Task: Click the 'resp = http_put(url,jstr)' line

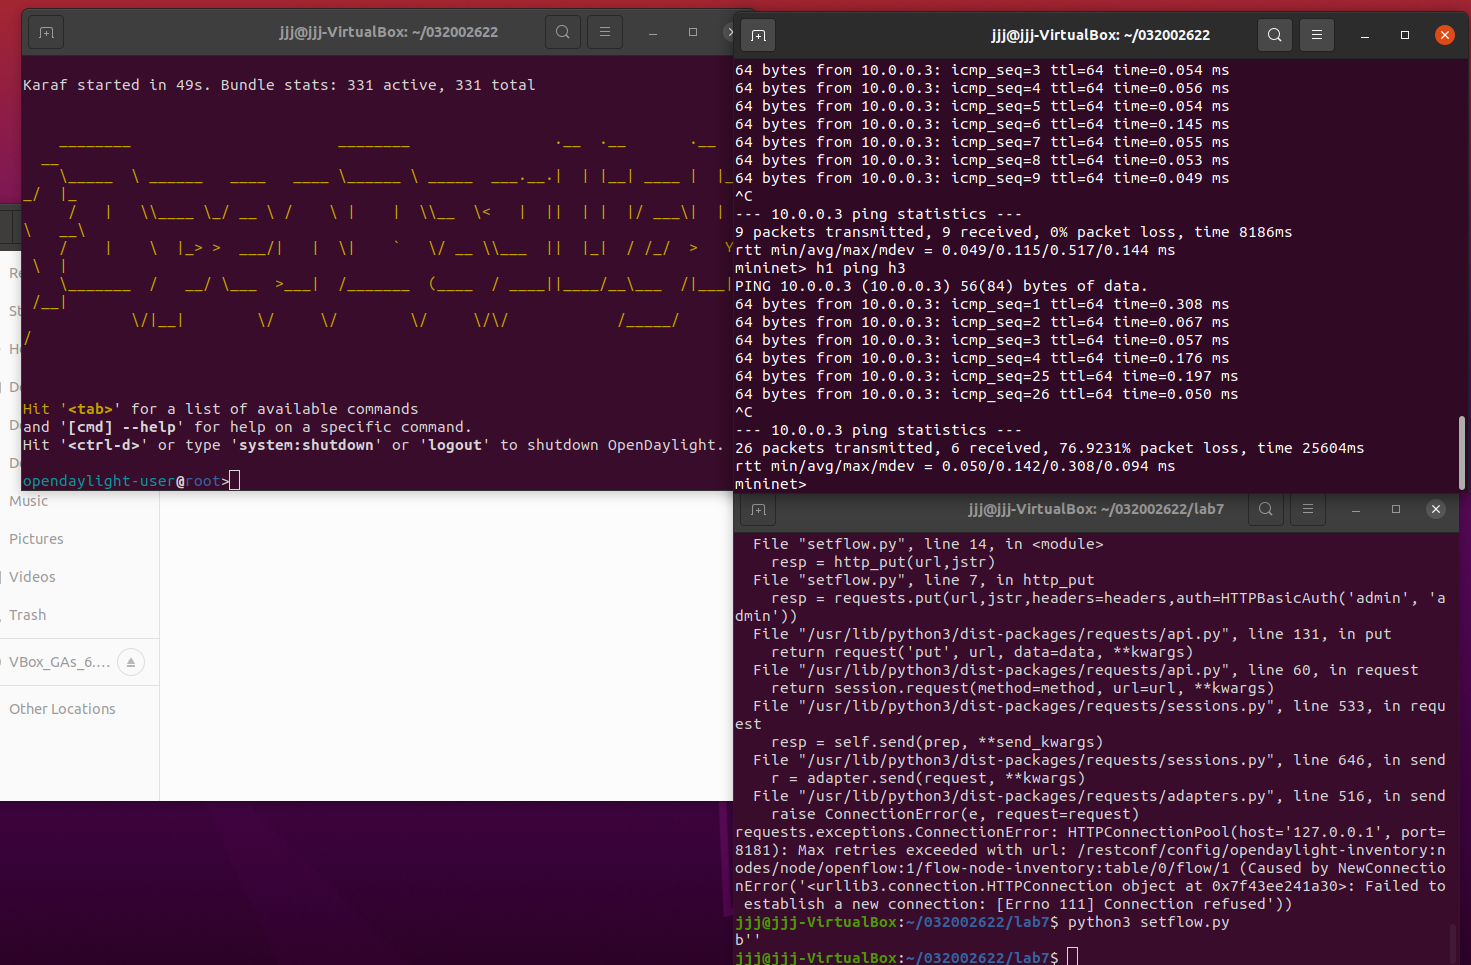Action: [883, 562]
